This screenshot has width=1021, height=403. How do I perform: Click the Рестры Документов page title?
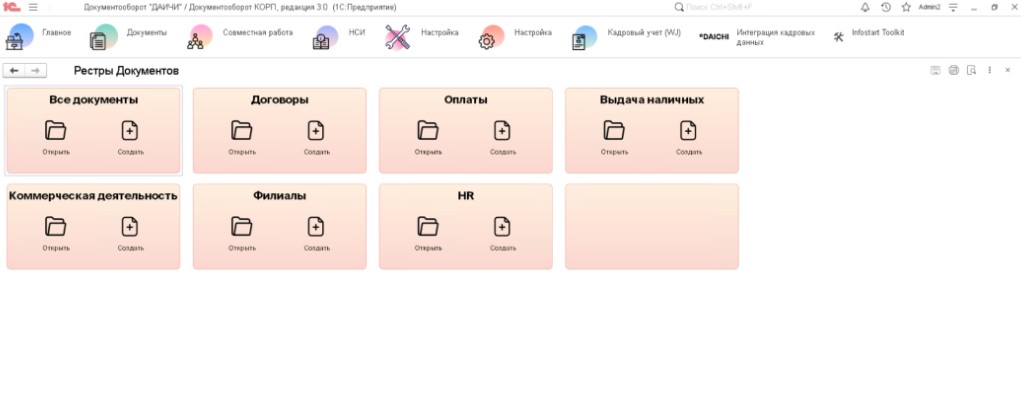(x=126, y=71)
